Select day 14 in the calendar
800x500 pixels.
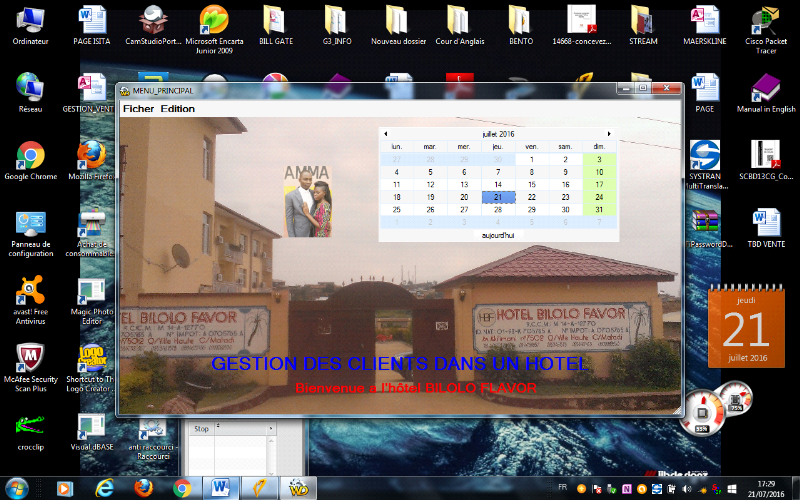point(498,184)
